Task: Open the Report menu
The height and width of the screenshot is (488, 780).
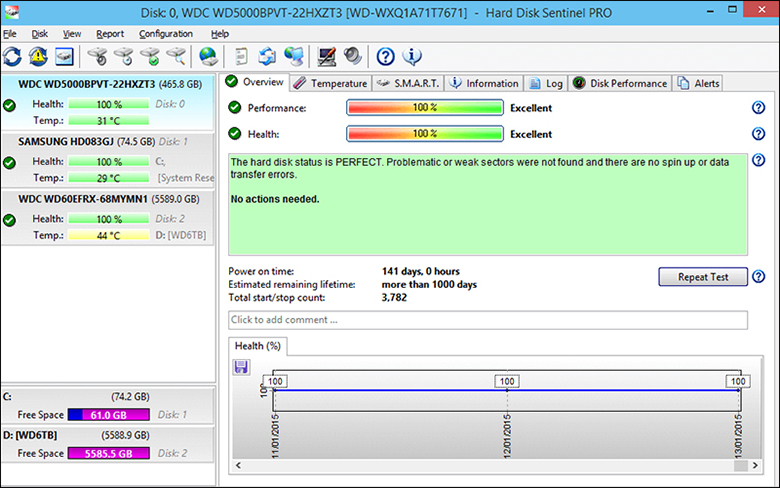Action: tap(110, 33)
